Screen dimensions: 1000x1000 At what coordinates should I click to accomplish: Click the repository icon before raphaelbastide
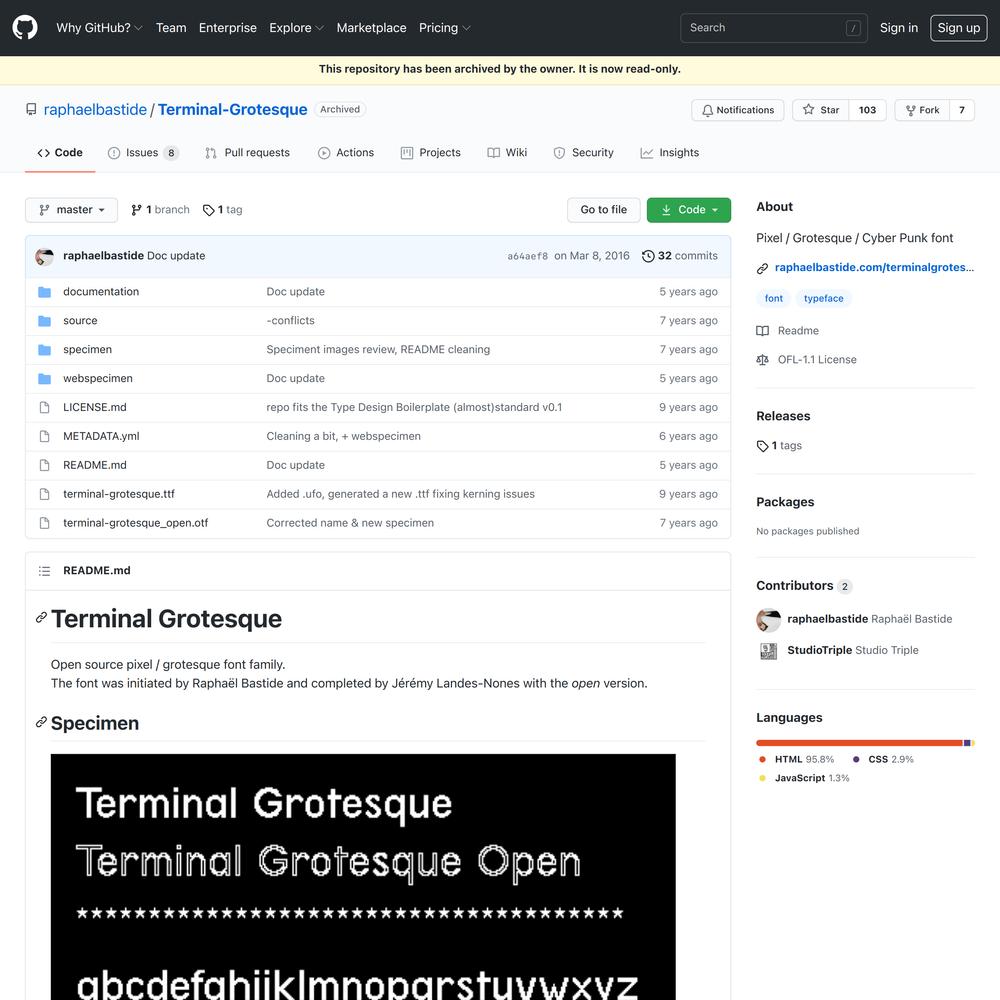coord(31,110)
